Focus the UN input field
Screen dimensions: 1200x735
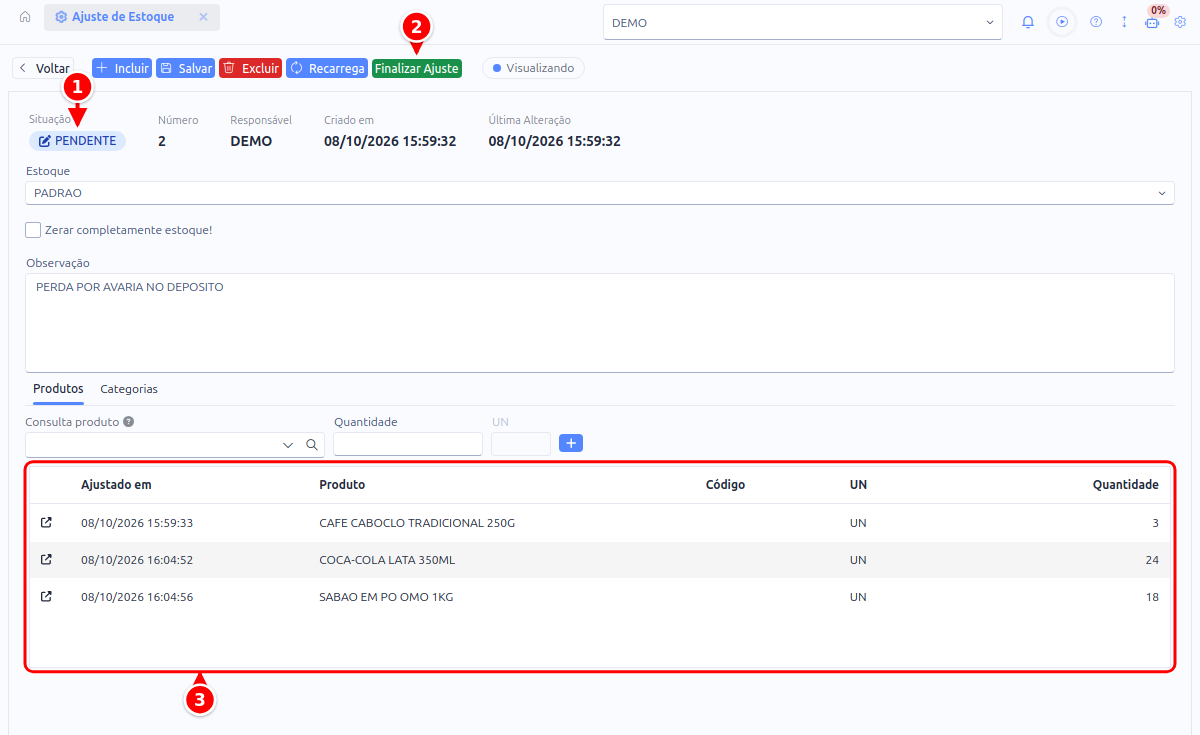tap(521, 444)
